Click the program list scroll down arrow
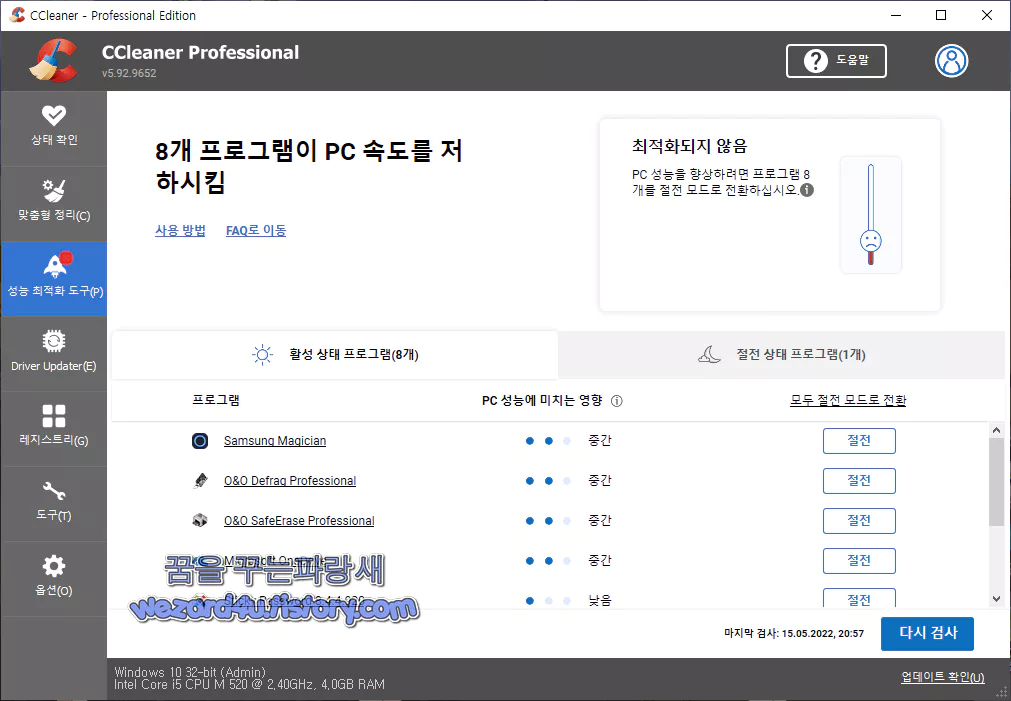This screenshot has width=1011, height=701. pos(996,599)
